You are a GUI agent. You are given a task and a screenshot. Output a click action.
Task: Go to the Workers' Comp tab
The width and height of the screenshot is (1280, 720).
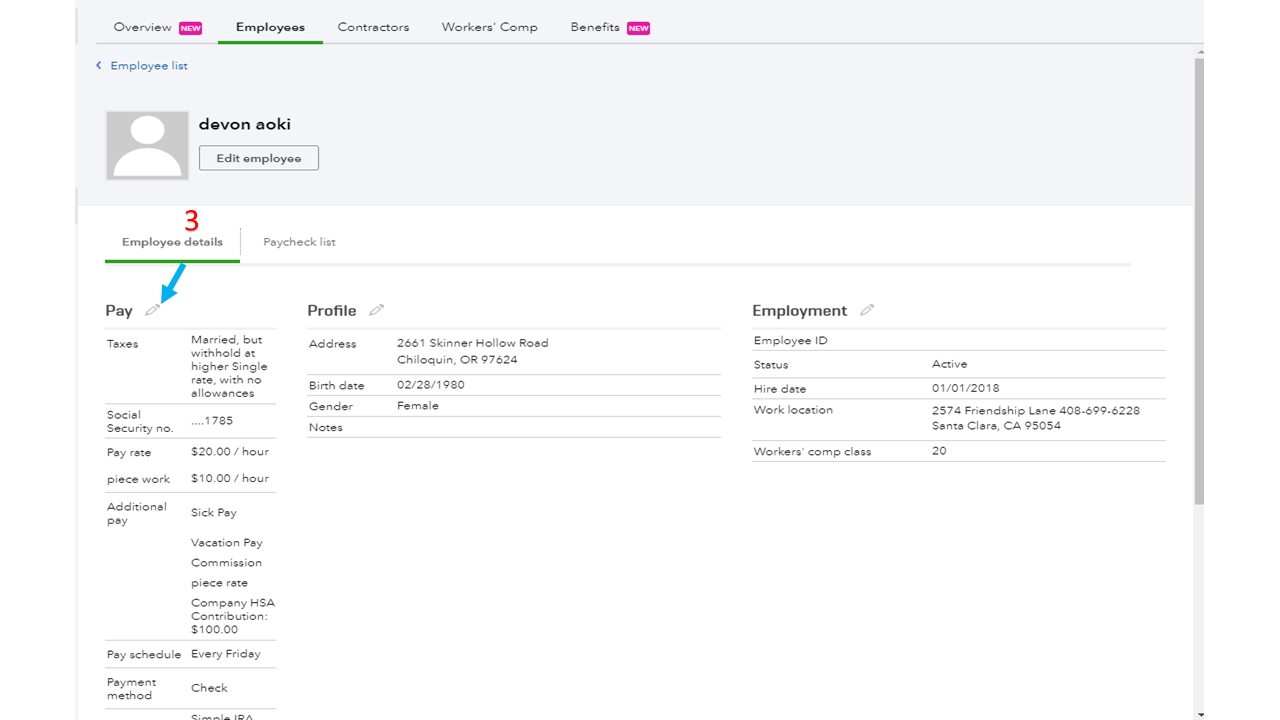[x=489, y=27]
